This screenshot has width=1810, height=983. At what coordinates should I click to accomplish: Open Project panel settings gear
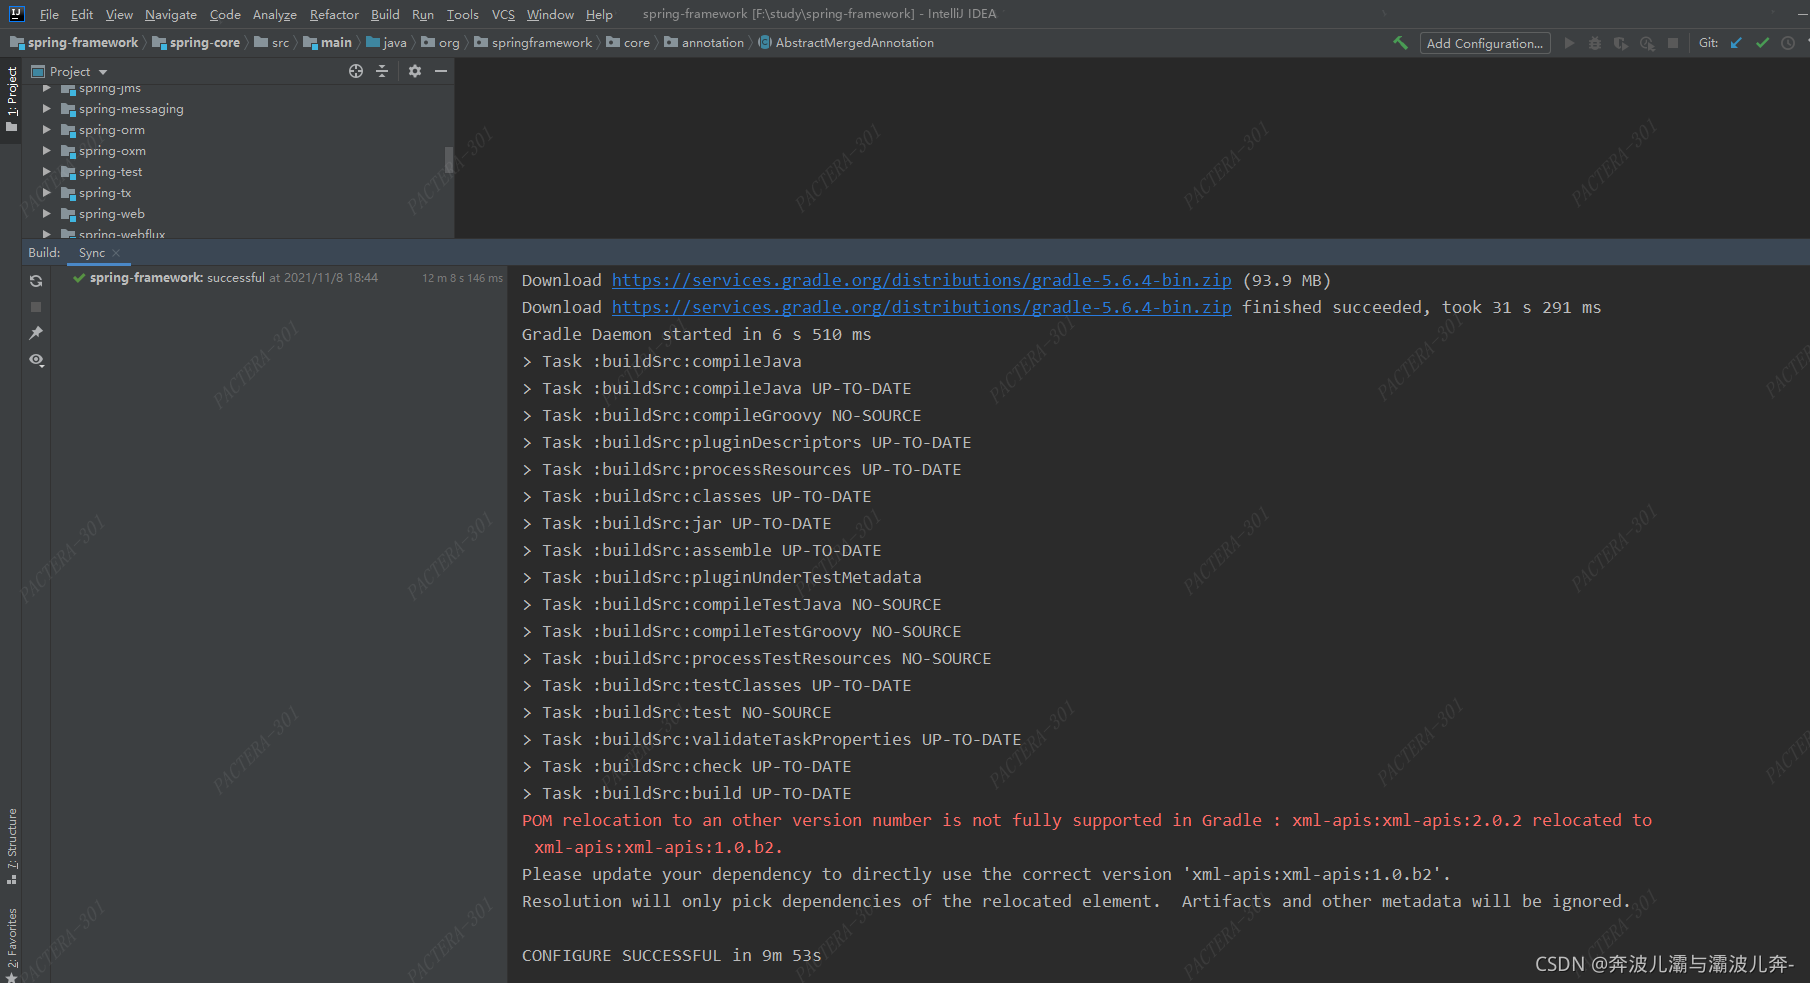(x=415, y=71)
